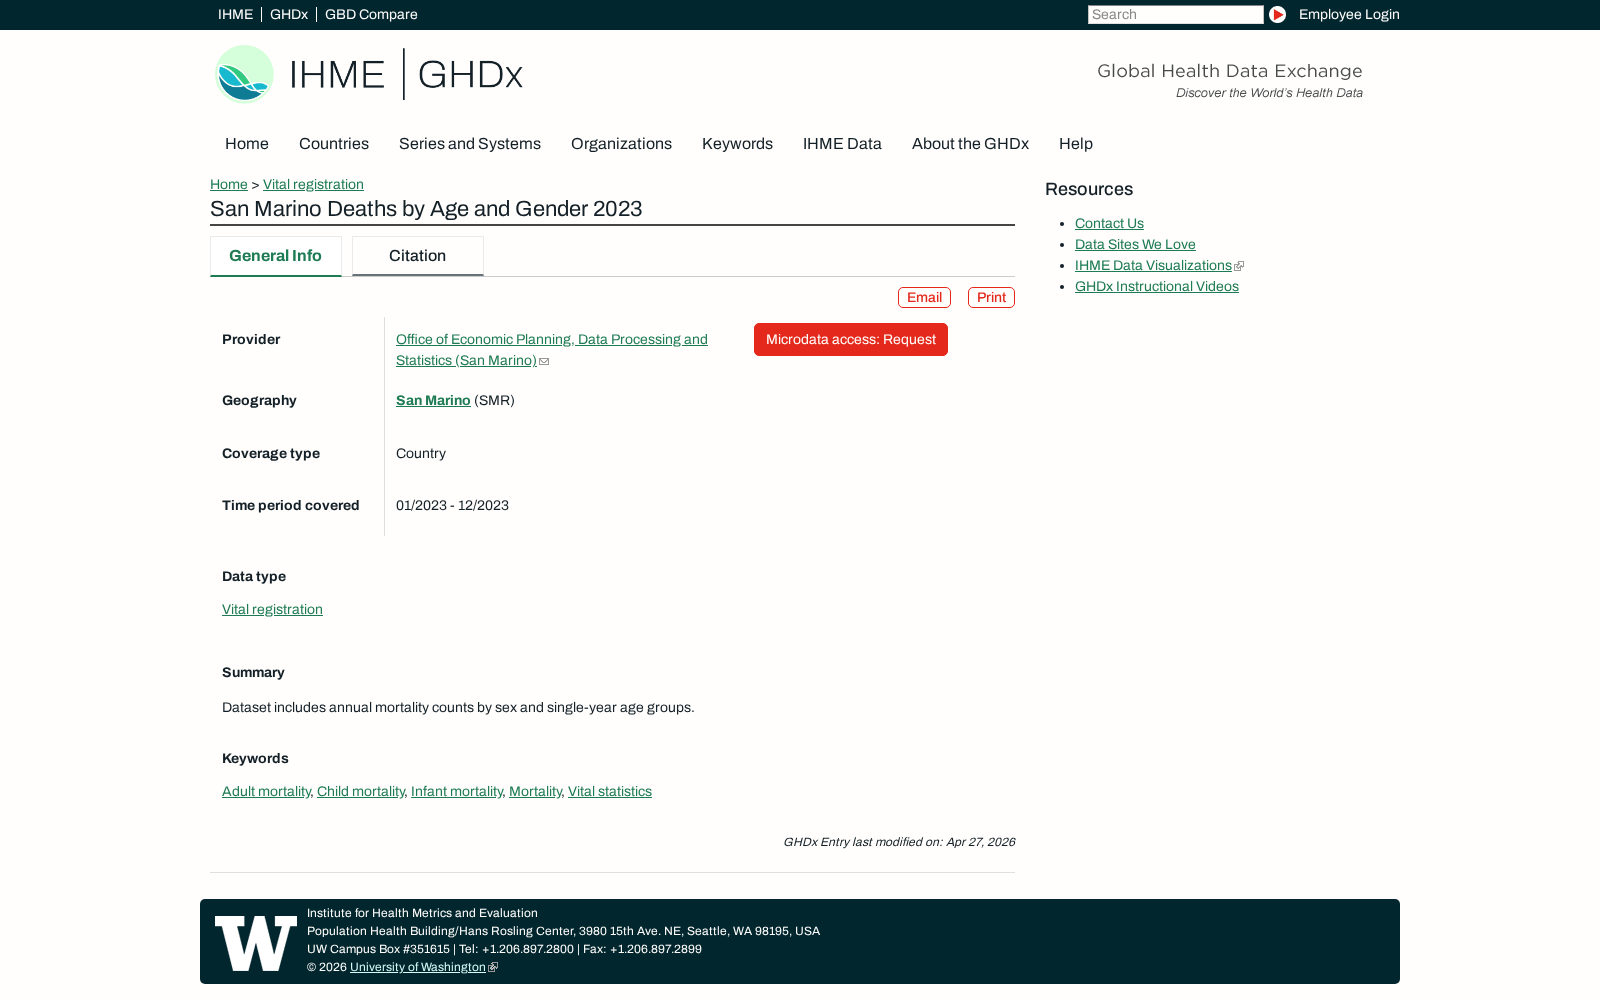Screen dimensions: 1600x1000
Task: Open the Countries menu
Action: (334, 144)
